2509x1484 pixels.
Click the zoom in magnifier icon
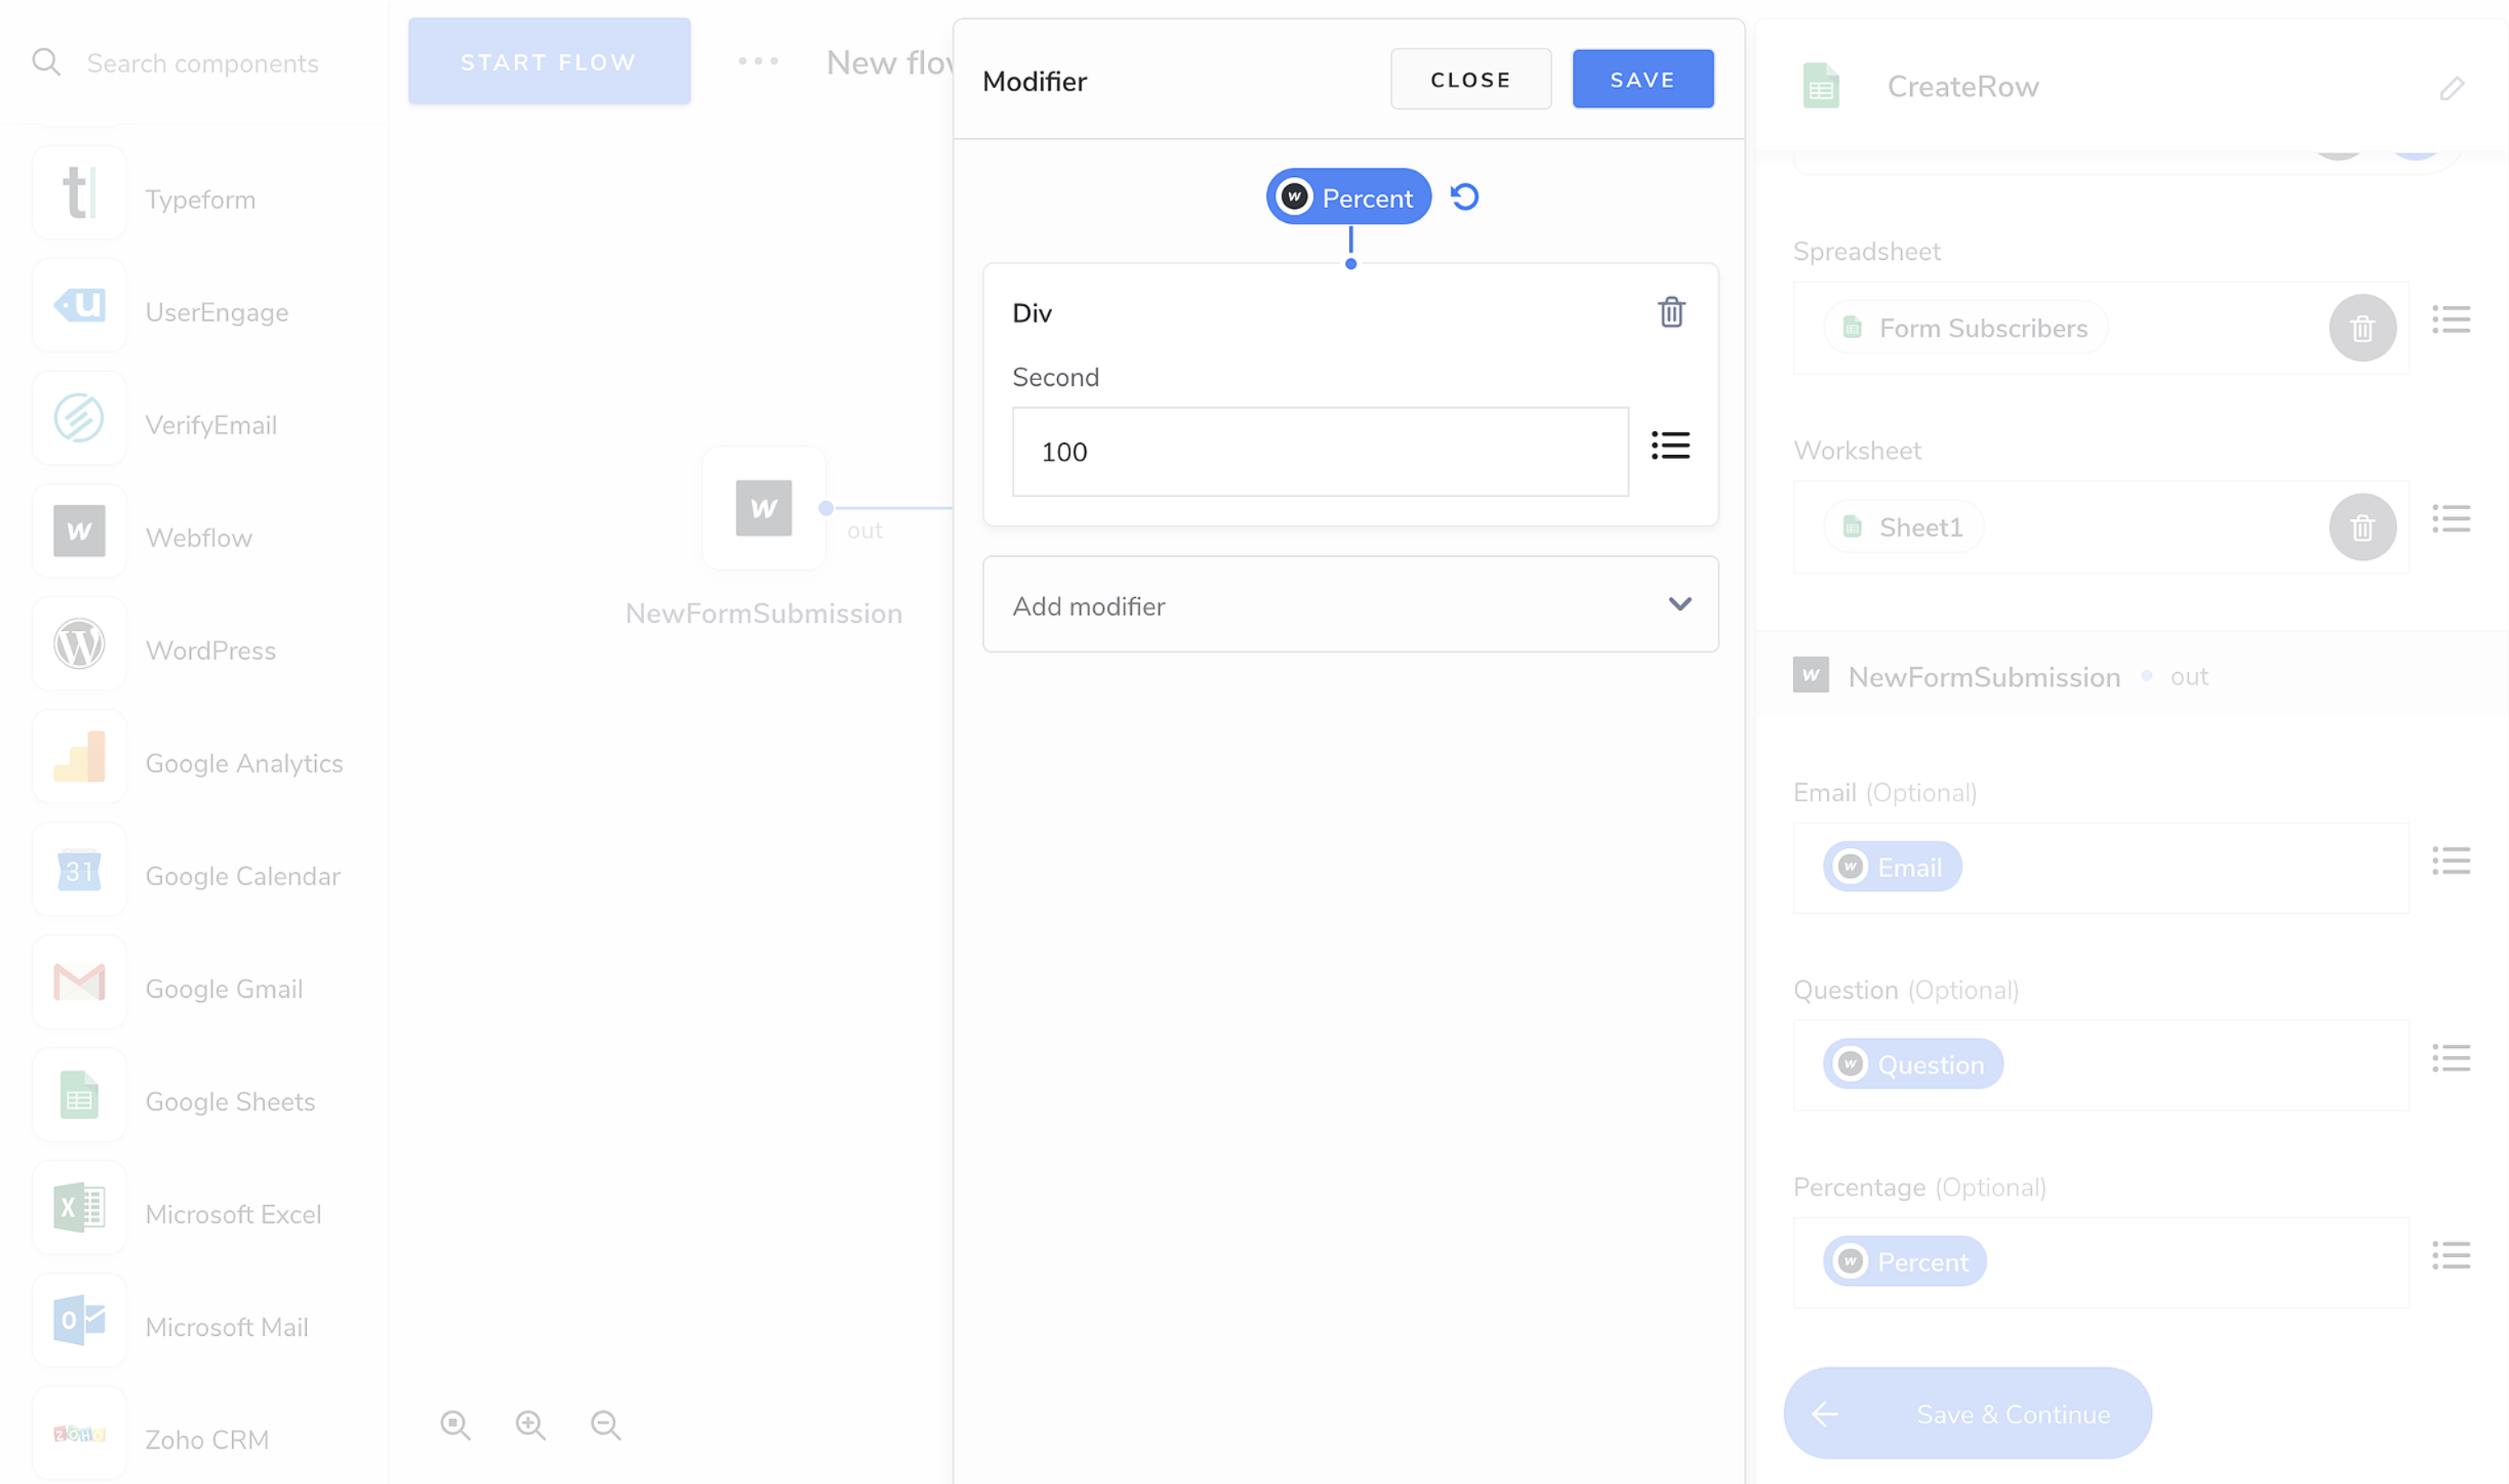531,1425
